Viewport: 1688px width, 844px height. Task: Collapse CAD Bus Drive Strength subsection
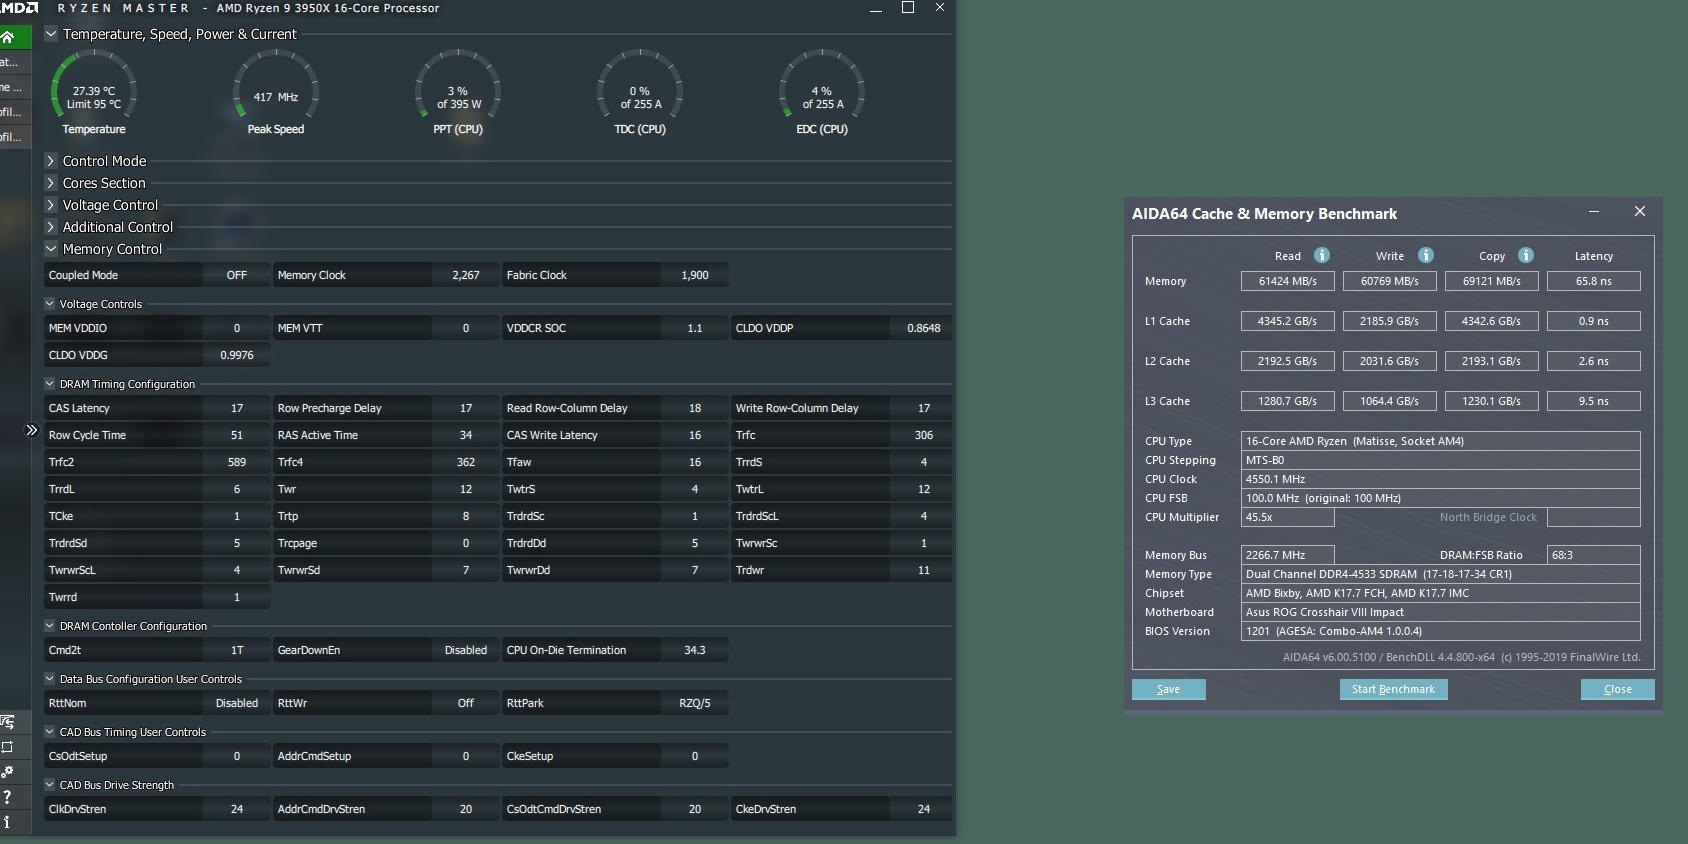click(x=50, y=785)
